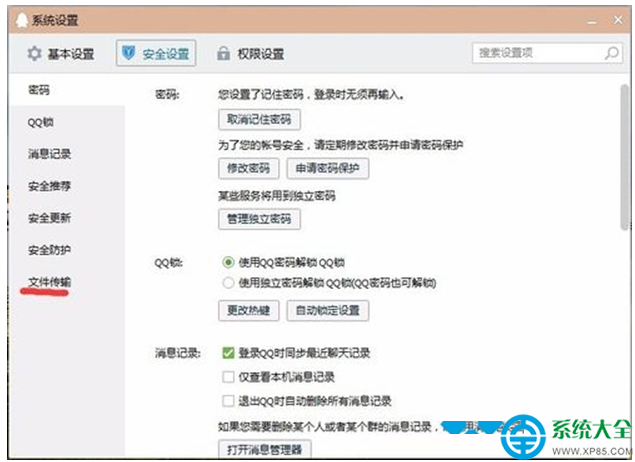This screenshot has width=635, height=462.
Task: Click the QQ penguin icon in title bar
Action: (x=21, y=20)
